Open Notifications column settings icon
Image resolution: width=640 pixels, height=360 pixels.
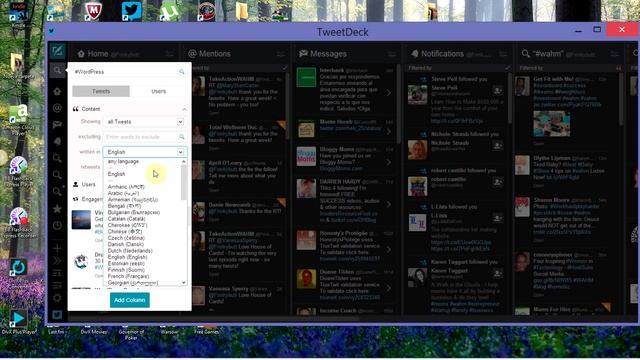(503, 54)
